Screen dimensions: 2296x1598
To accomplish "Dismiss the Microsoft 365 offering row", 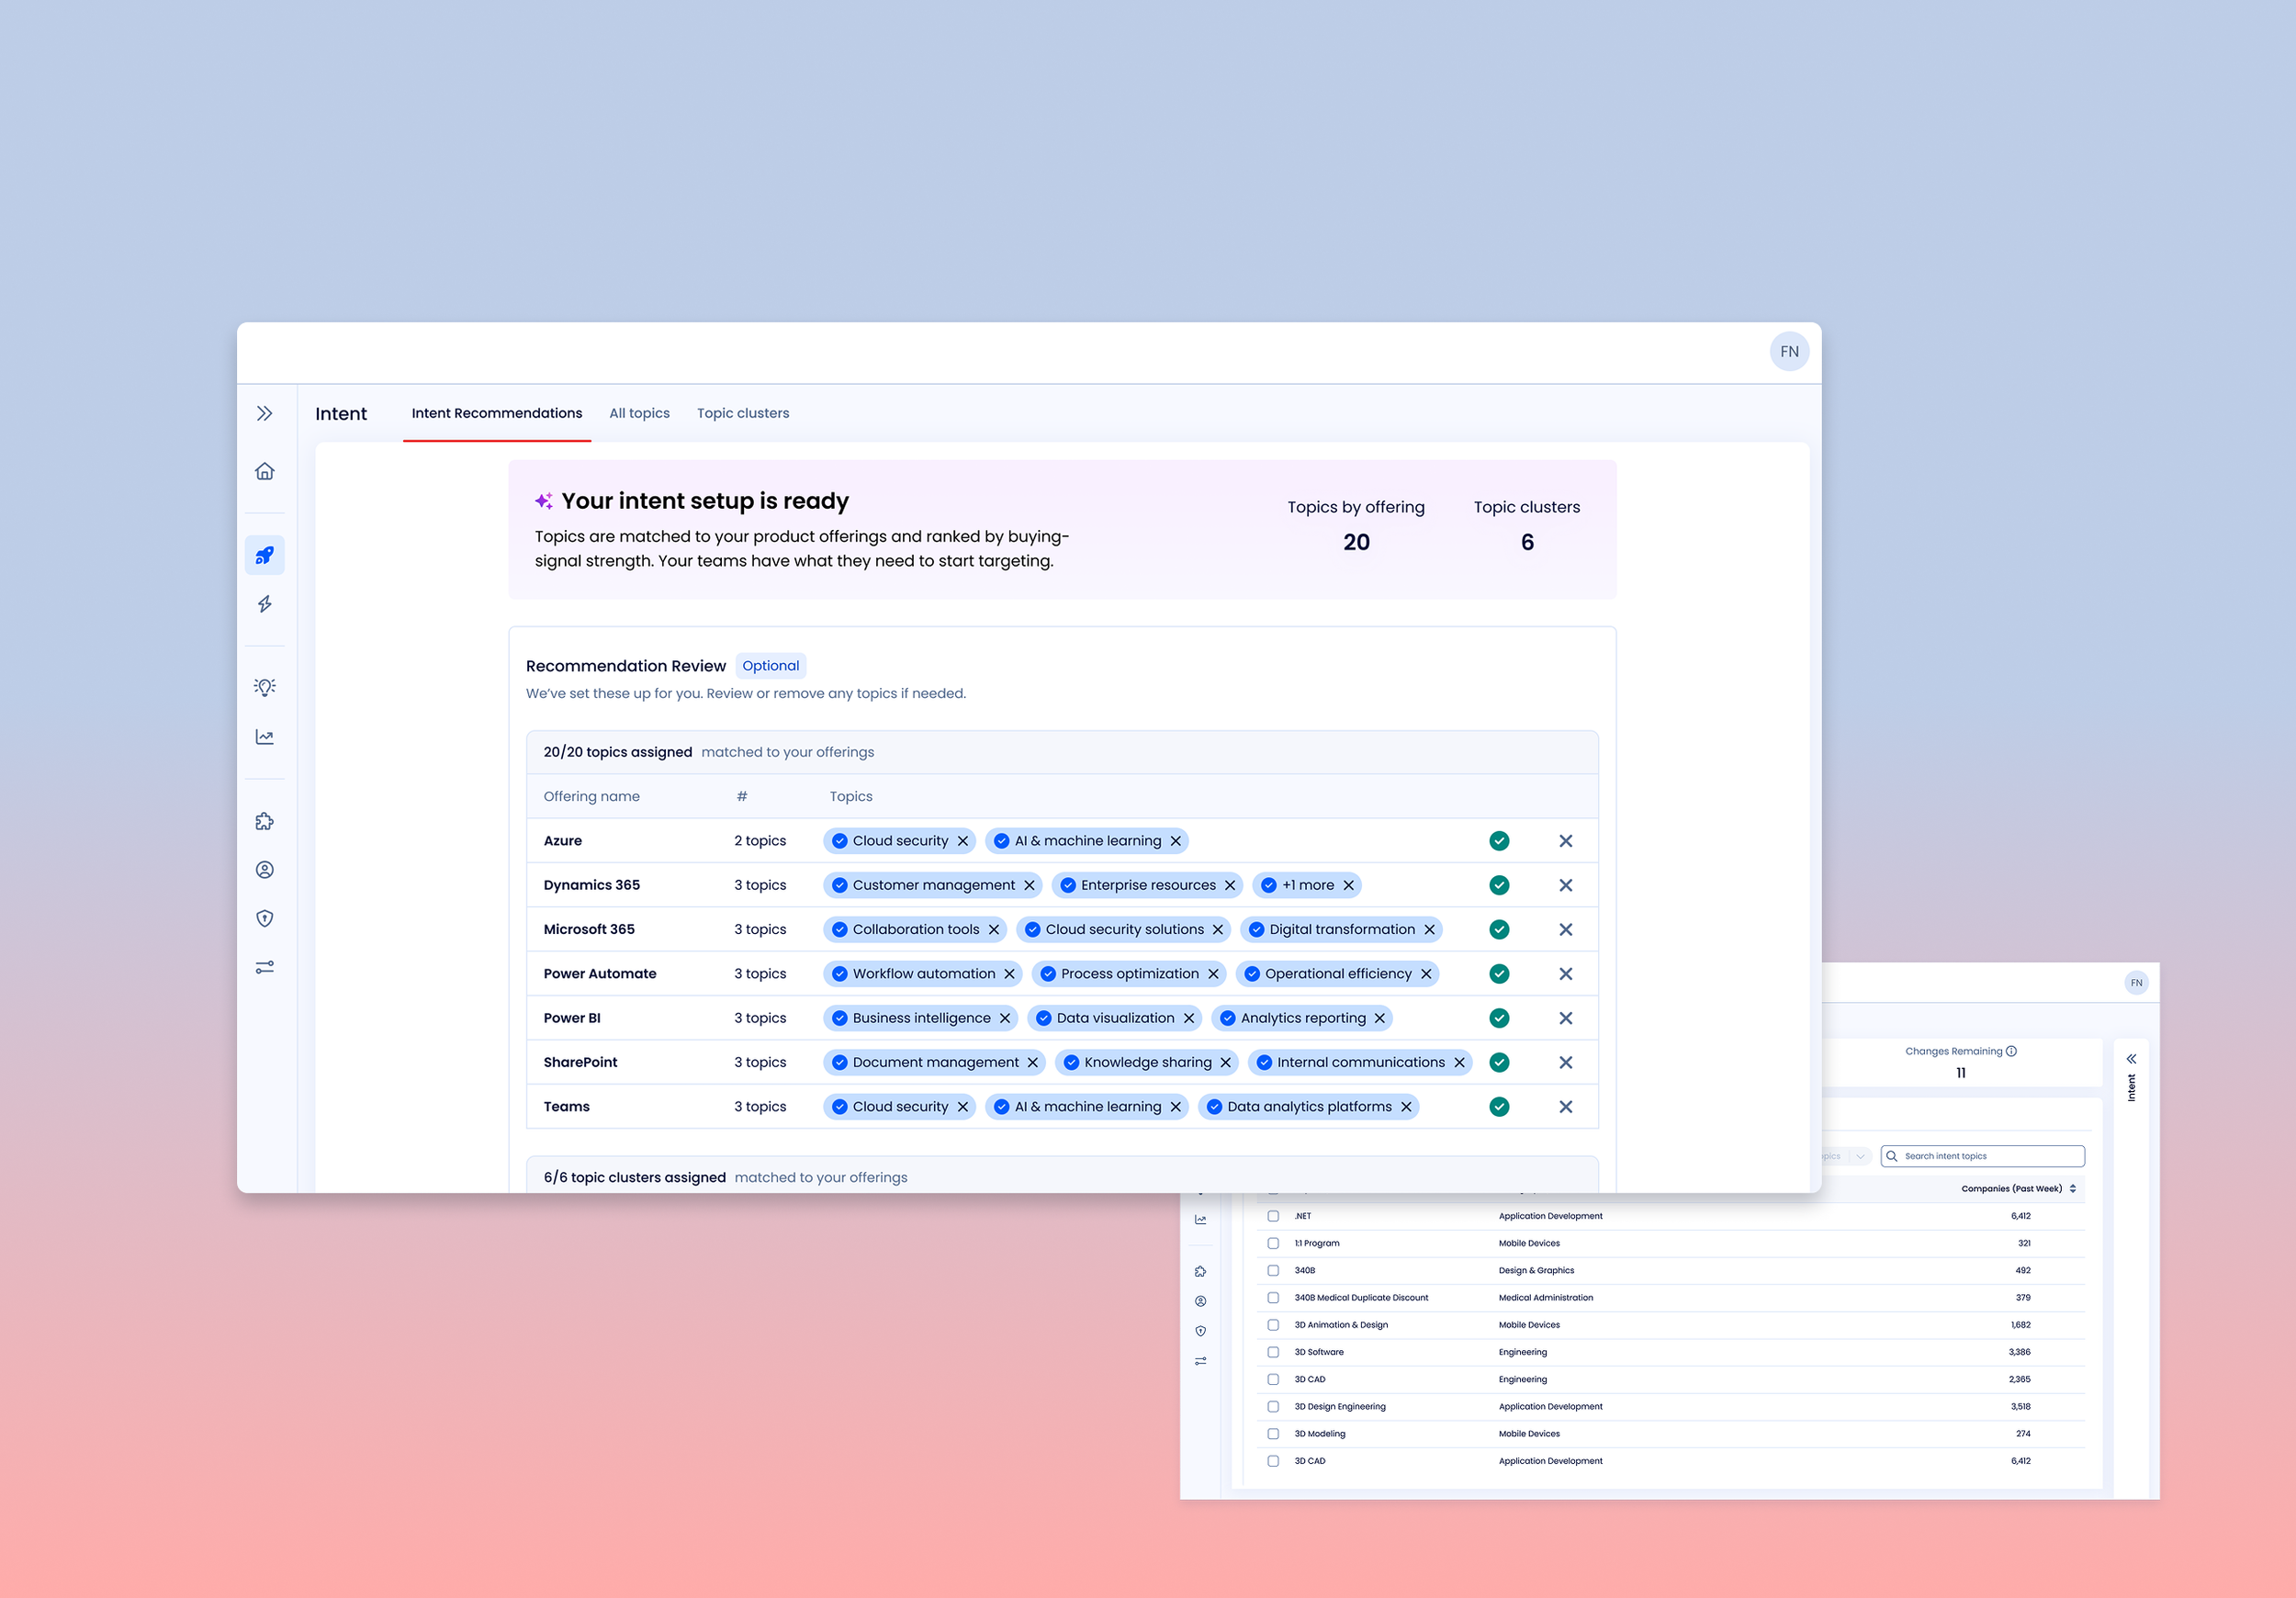I will [x=1565, y=929].
